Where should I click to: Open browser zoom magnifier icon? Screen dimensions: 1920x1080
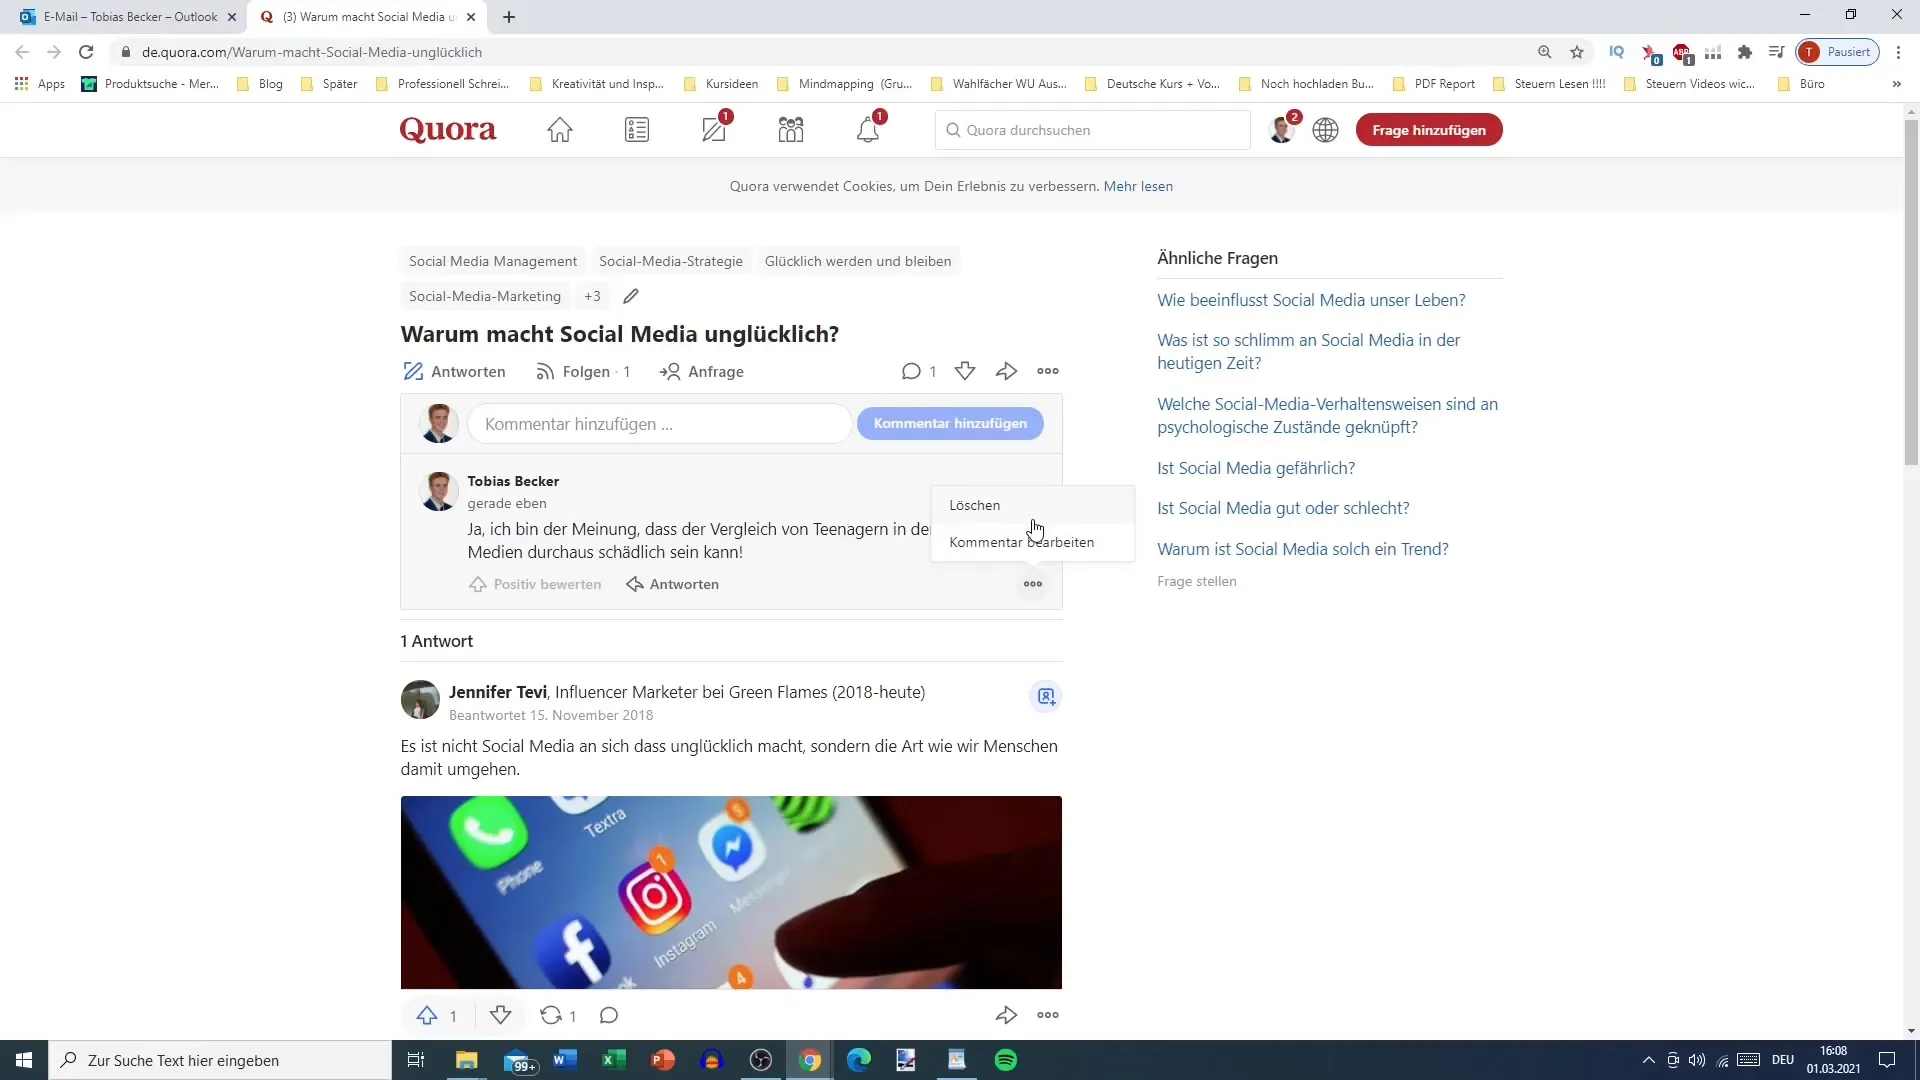[x=1545, y=52]
